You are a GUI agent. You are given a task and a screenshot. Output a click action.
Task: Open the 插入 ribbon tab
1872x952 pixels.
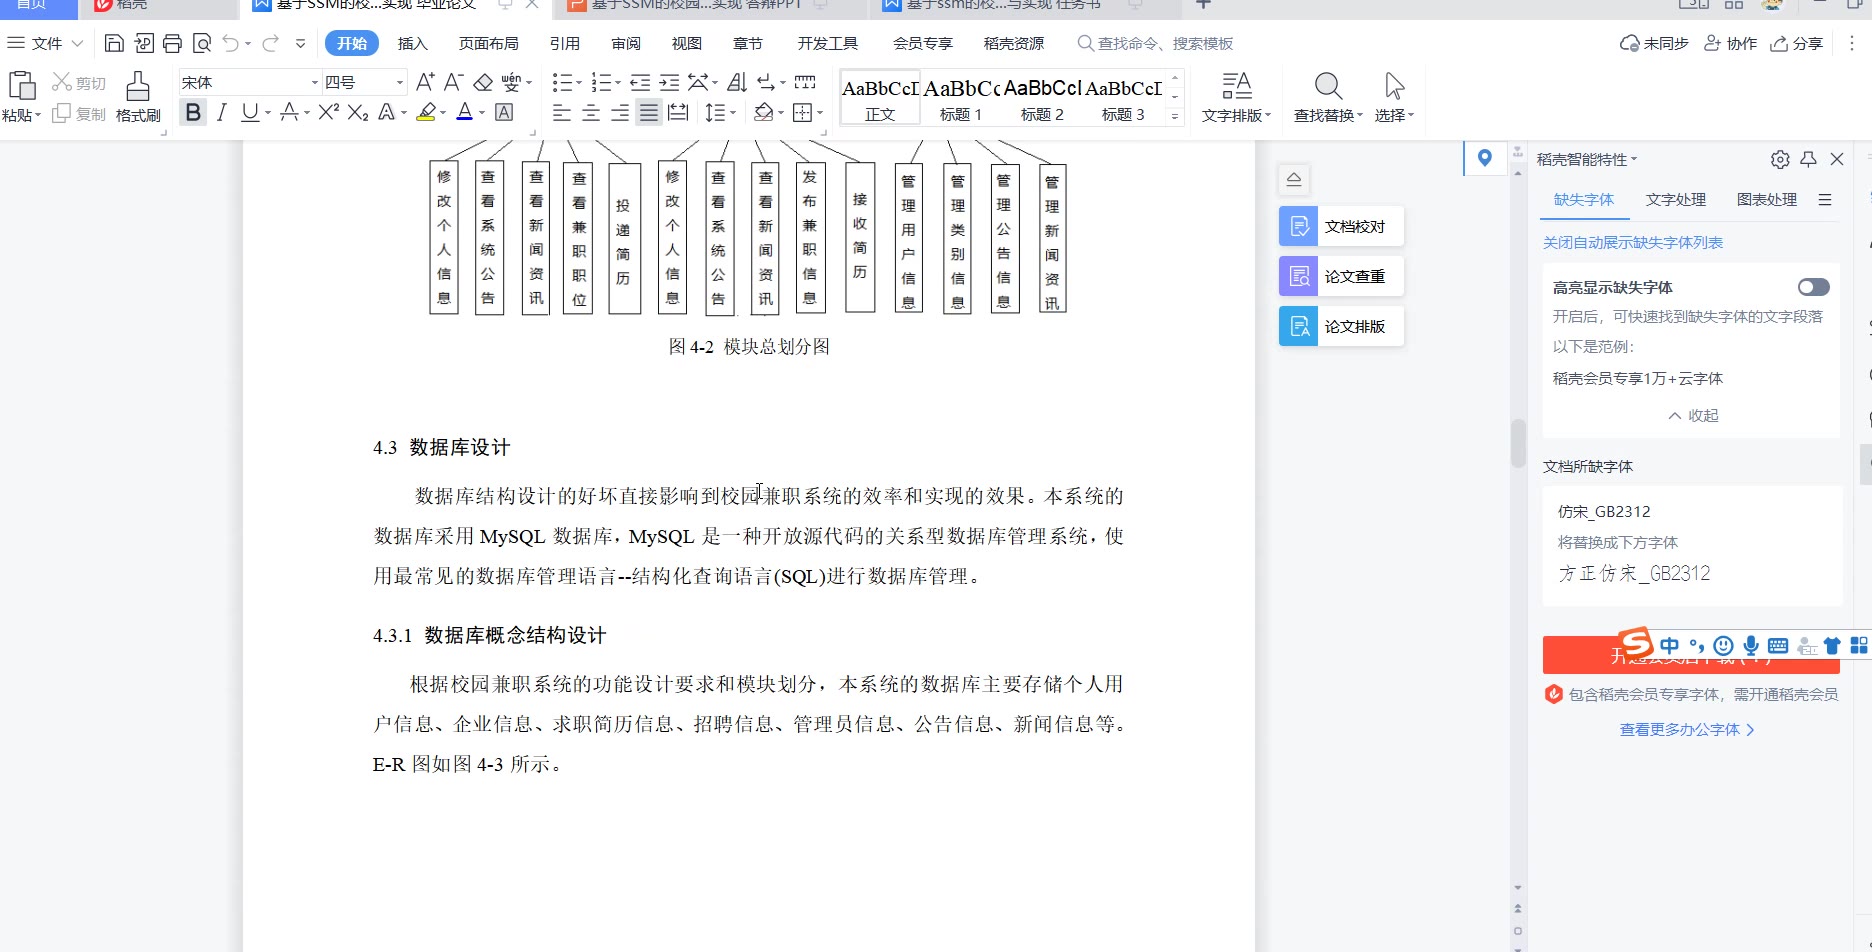click(x=412, y=43)
